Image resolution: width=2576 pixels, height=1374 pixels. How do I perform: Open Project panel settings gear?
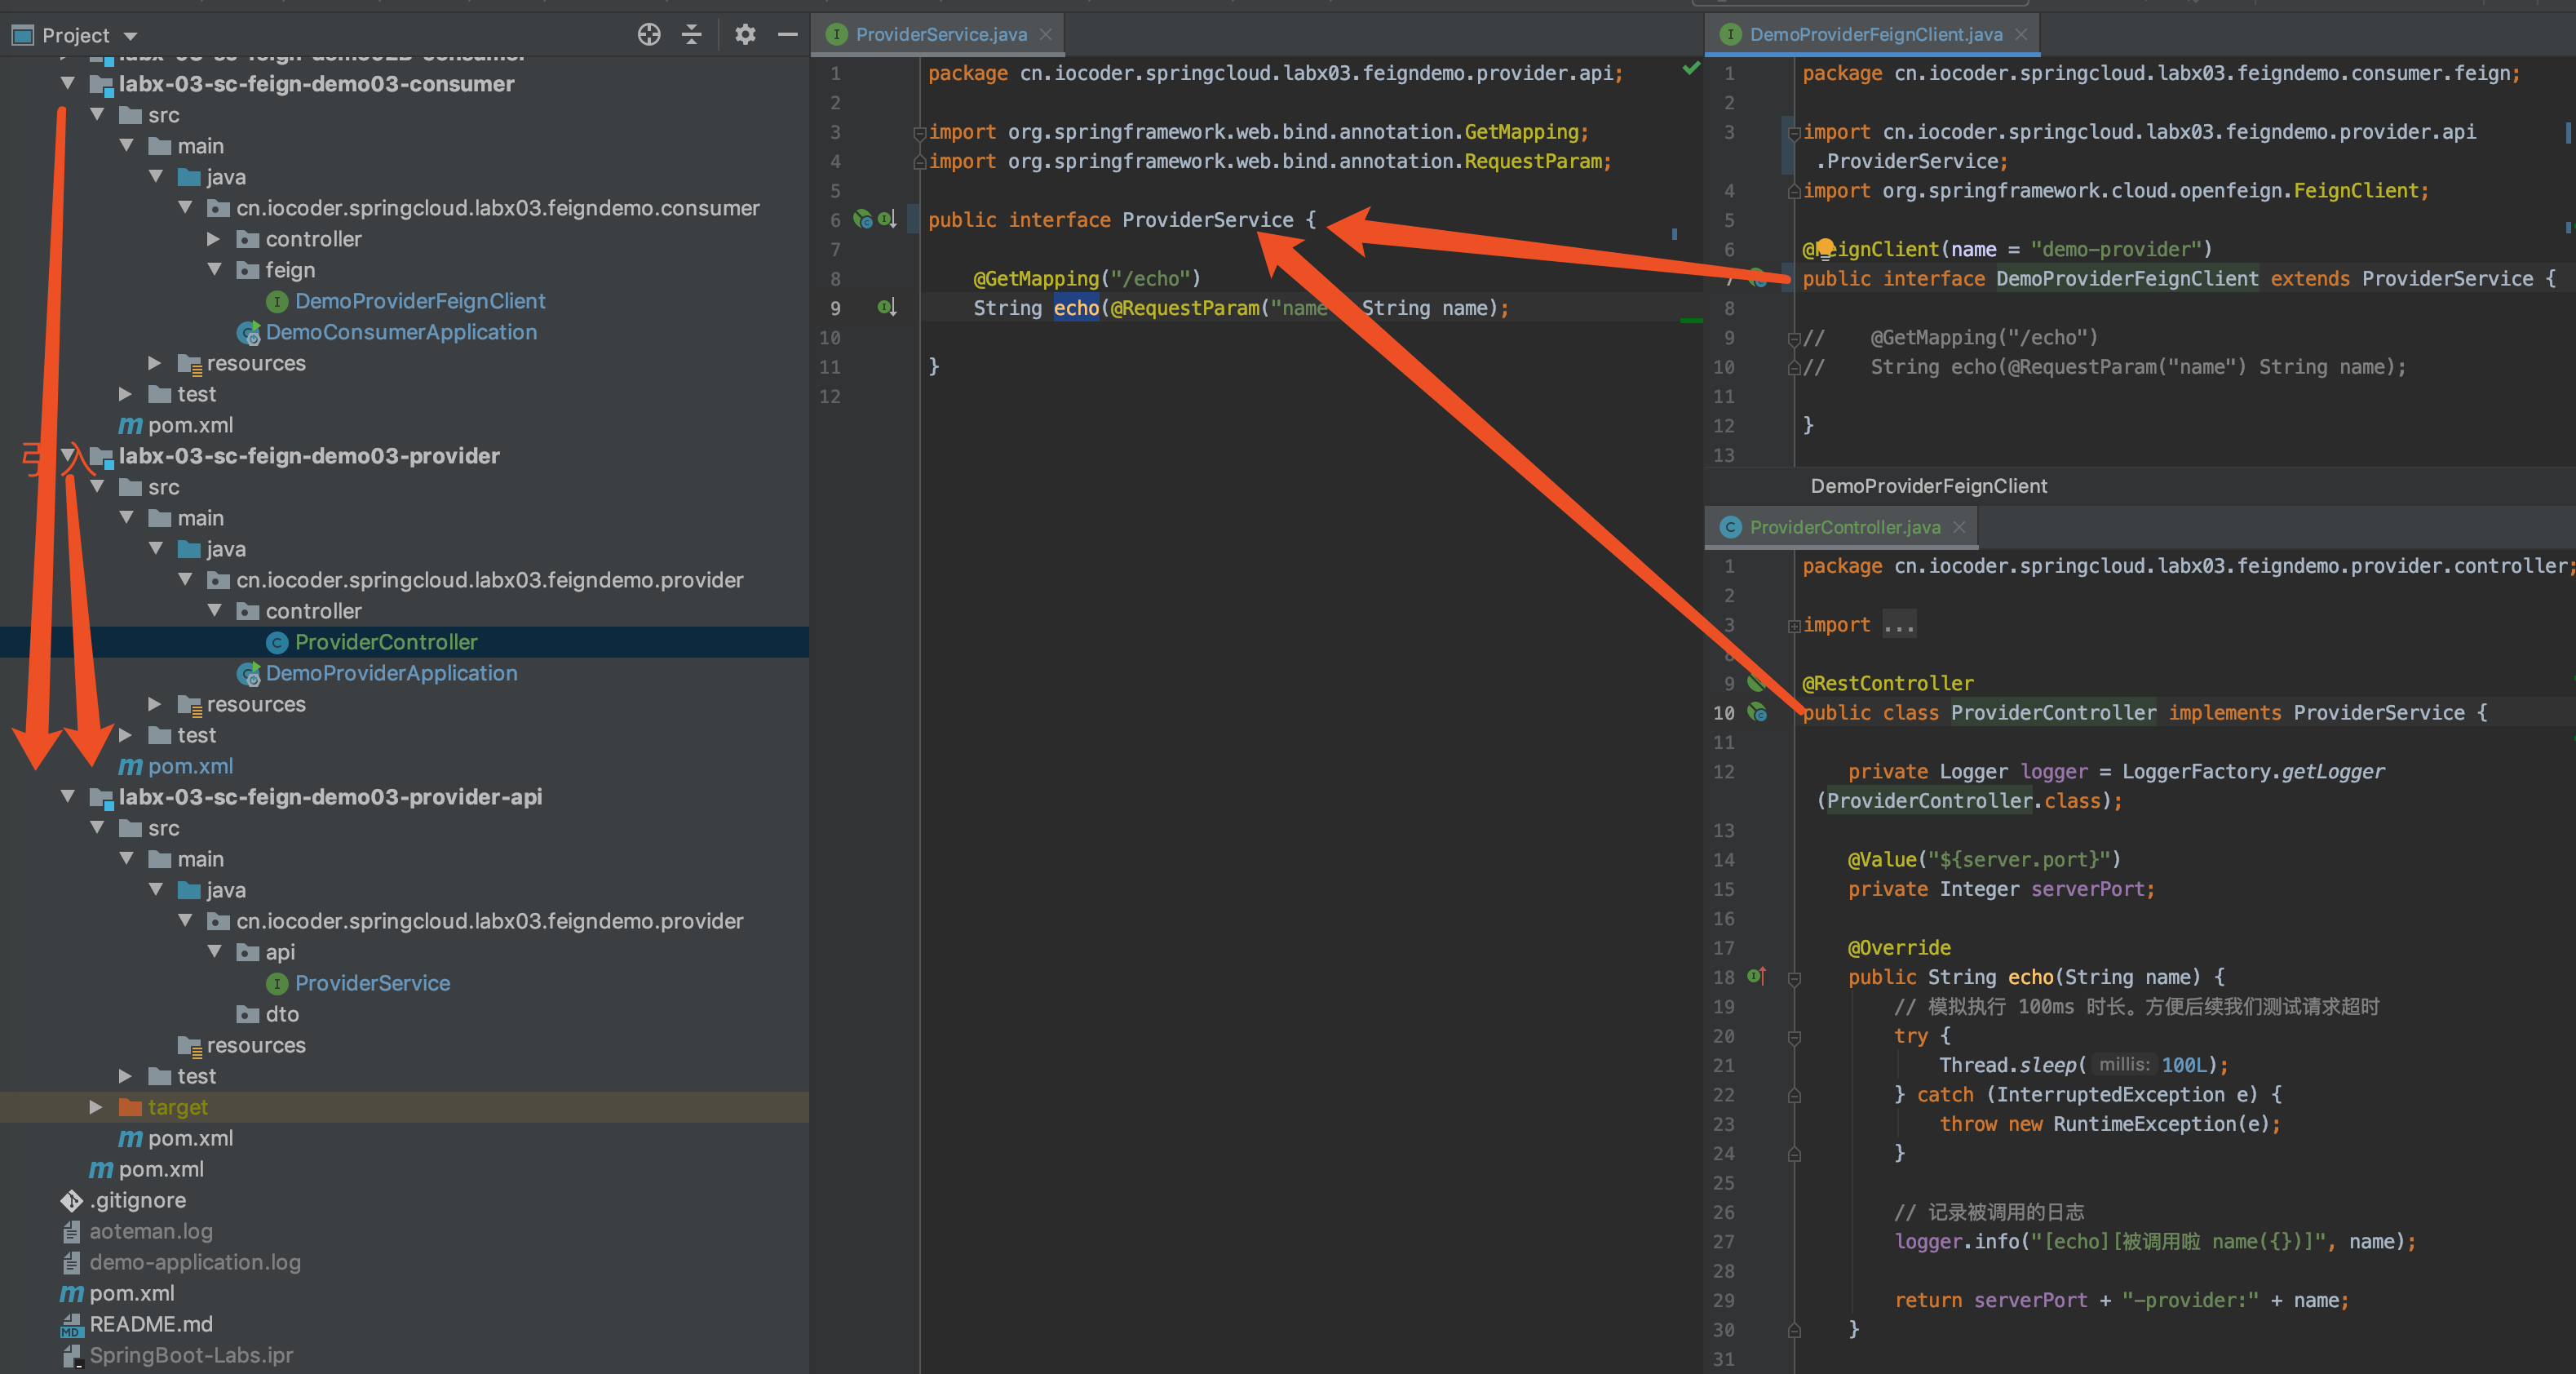745,35
